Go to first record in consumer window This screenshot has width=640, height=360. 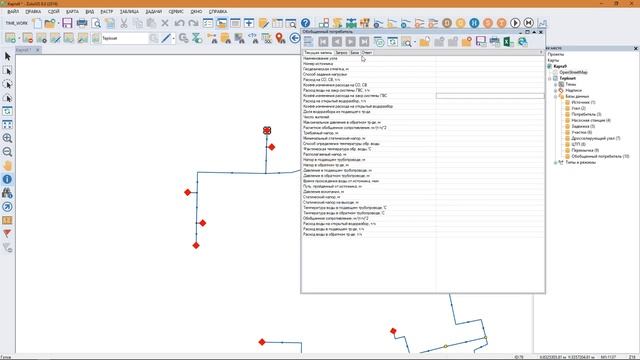pos(323,42)
